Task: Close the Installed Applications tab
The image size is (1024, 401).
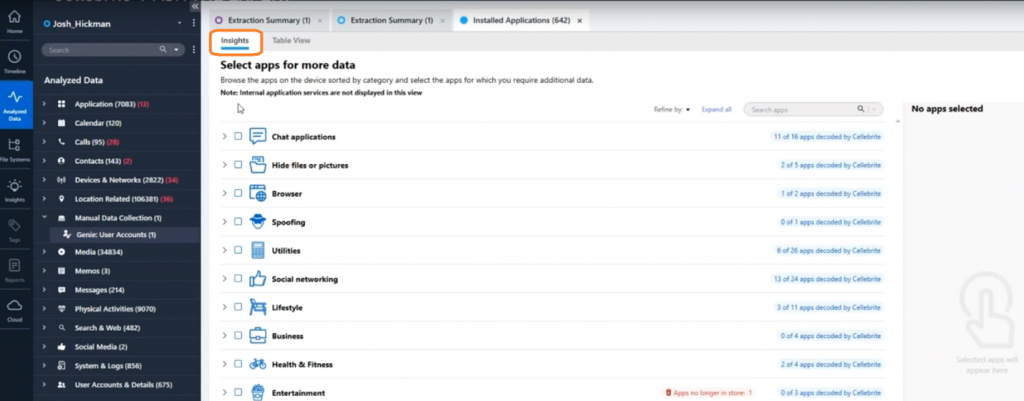Action: pyautogui.click(x=579, y=20)
